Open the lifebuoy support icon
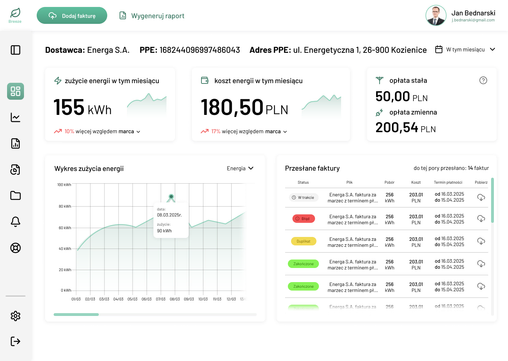The height and width of the screenshot is (361, 508). (15, 248)
